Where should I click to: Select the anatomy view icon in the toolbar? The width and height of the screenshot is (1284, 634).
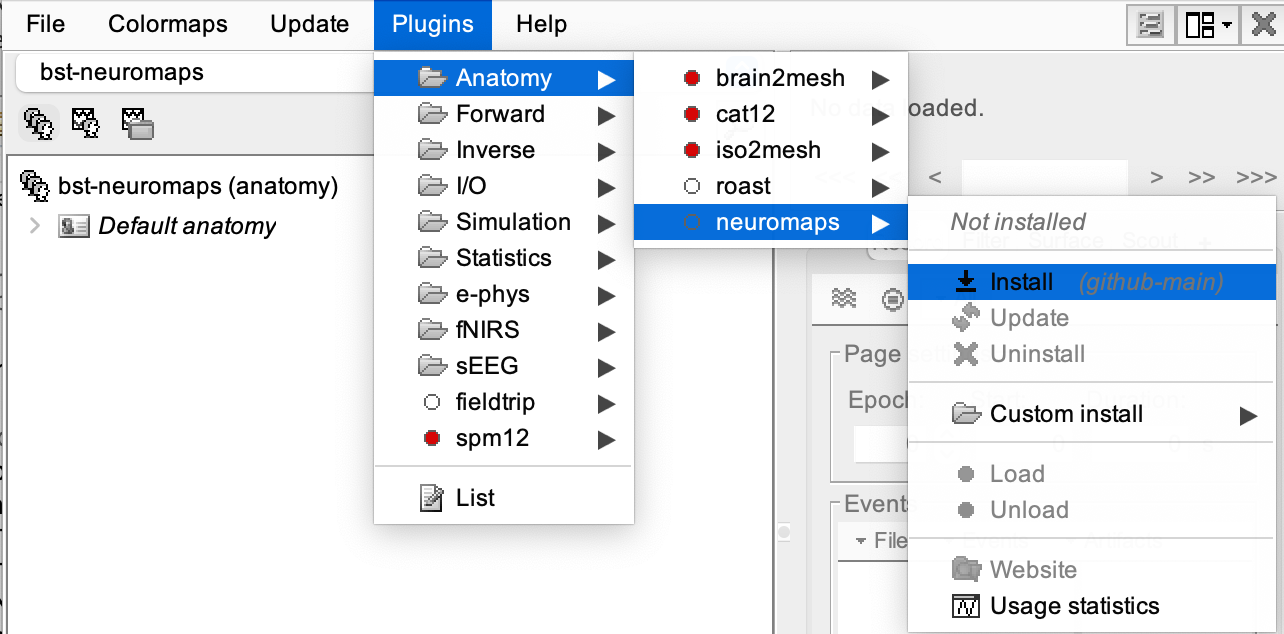pyautogui.click(x=38, y=123)
